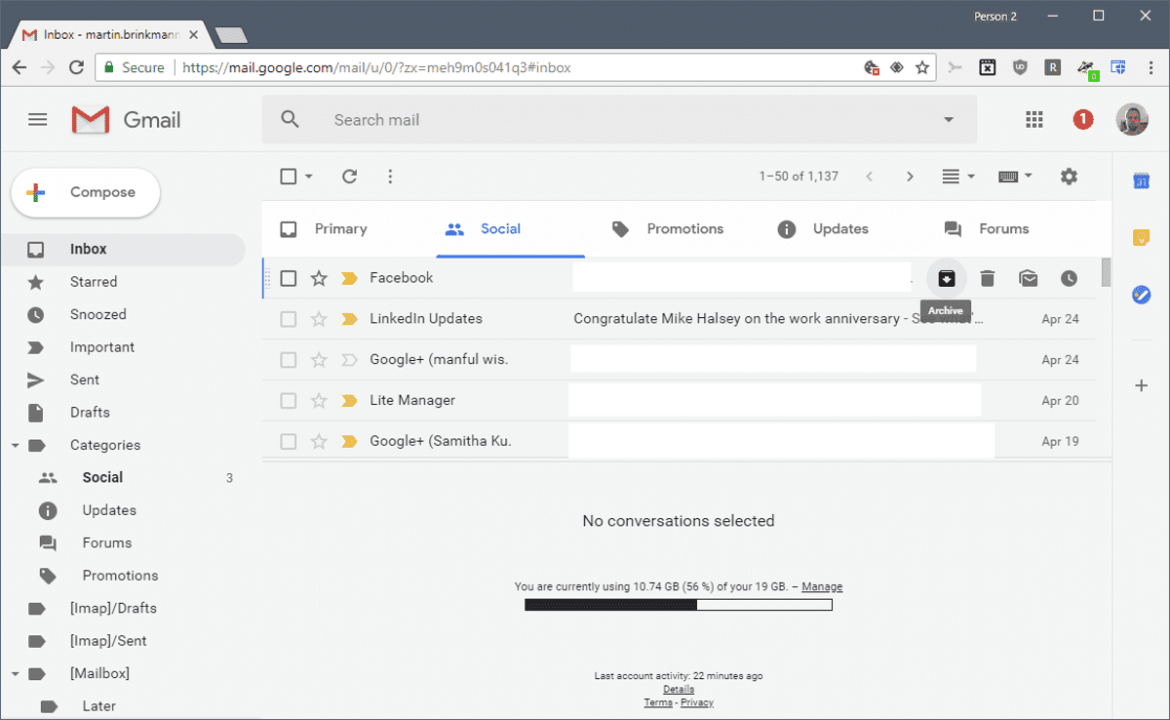The height and width of the screenshot is (720, 1170).
Task: Open the Updates category tab
Action: coord(839,229)
